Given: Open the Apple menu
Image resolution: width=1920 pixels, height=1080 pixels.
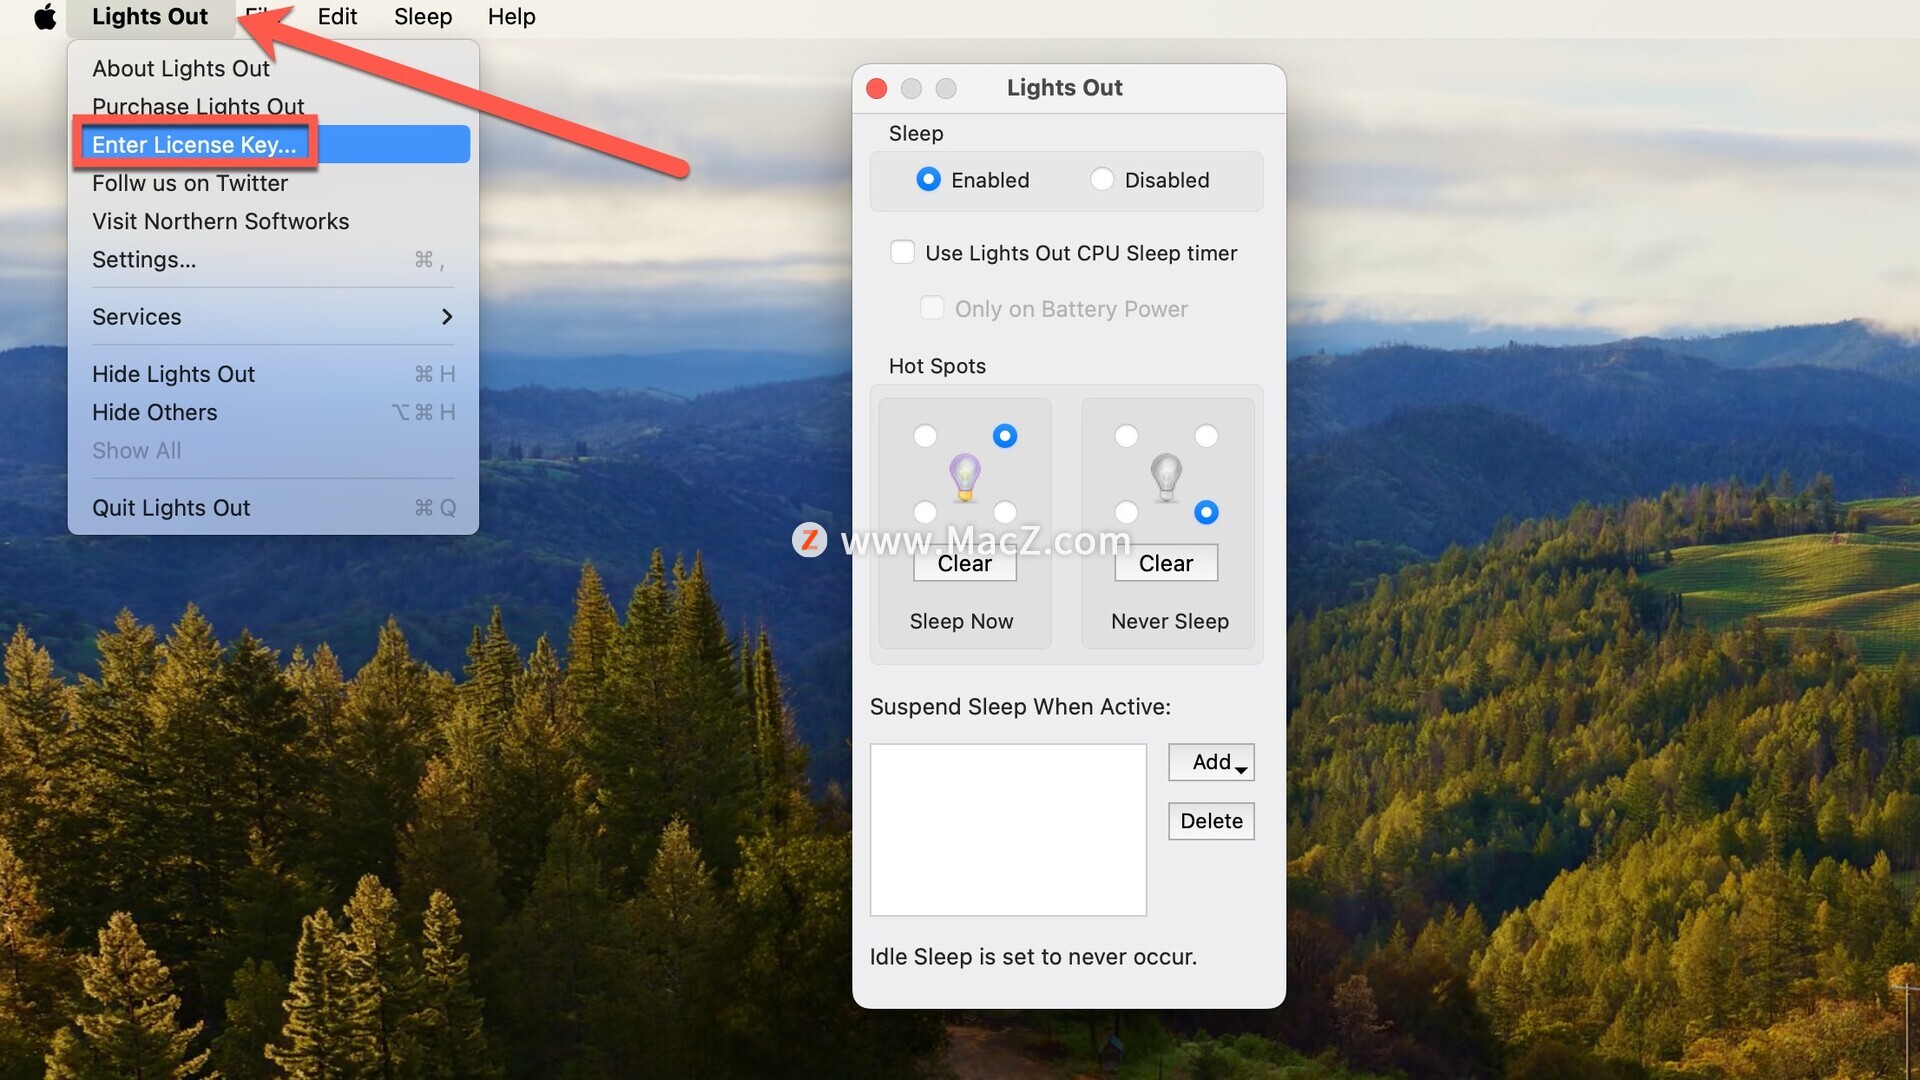Looking at the screenshot, I should tap(45, 17).
